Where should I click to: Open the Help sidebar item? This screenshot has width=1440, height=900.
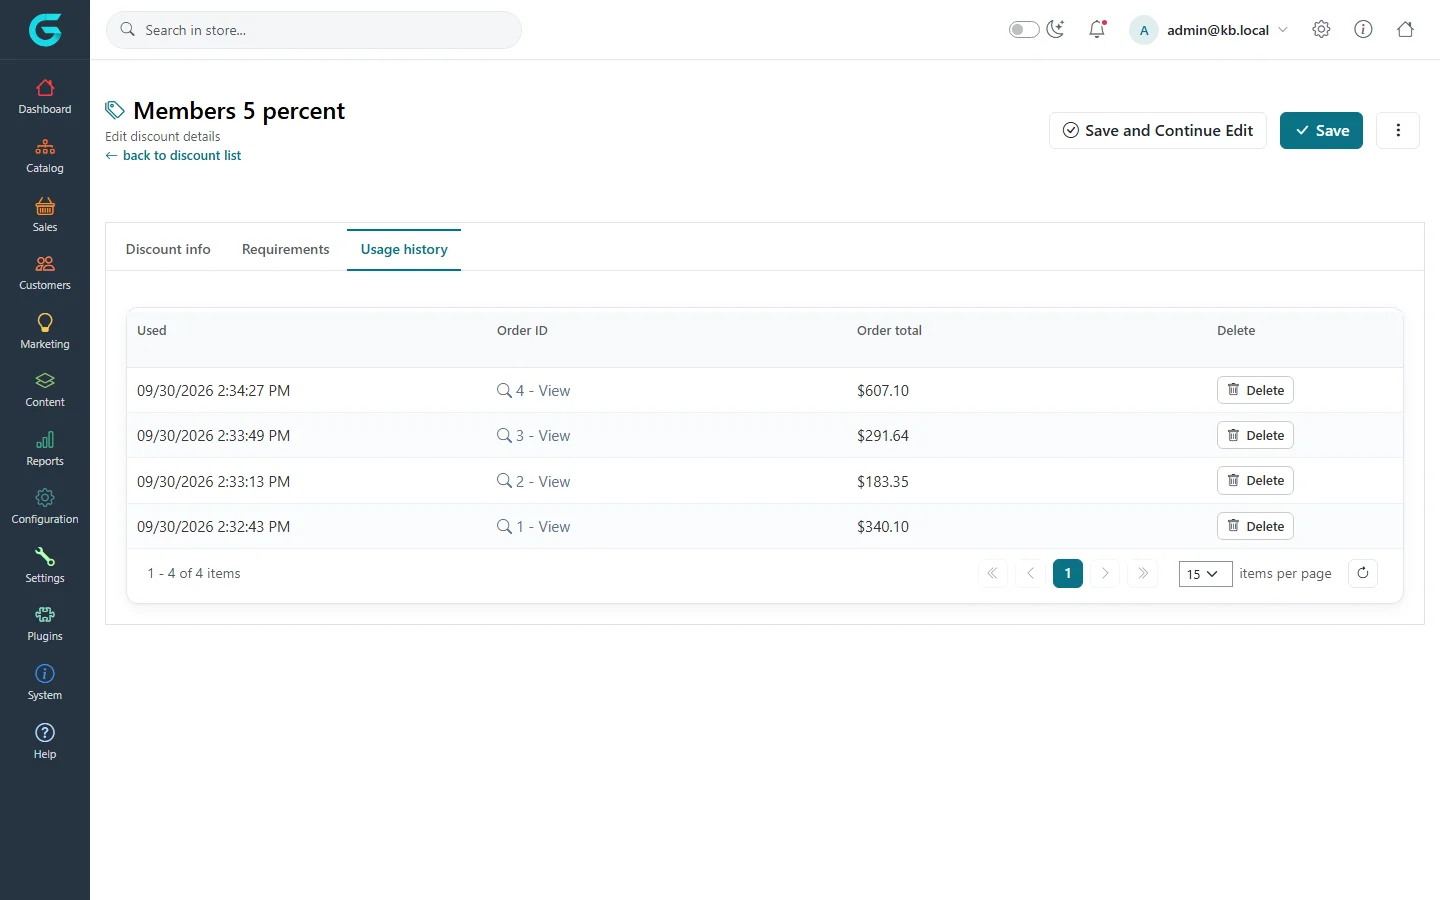[x=45, y=741]
